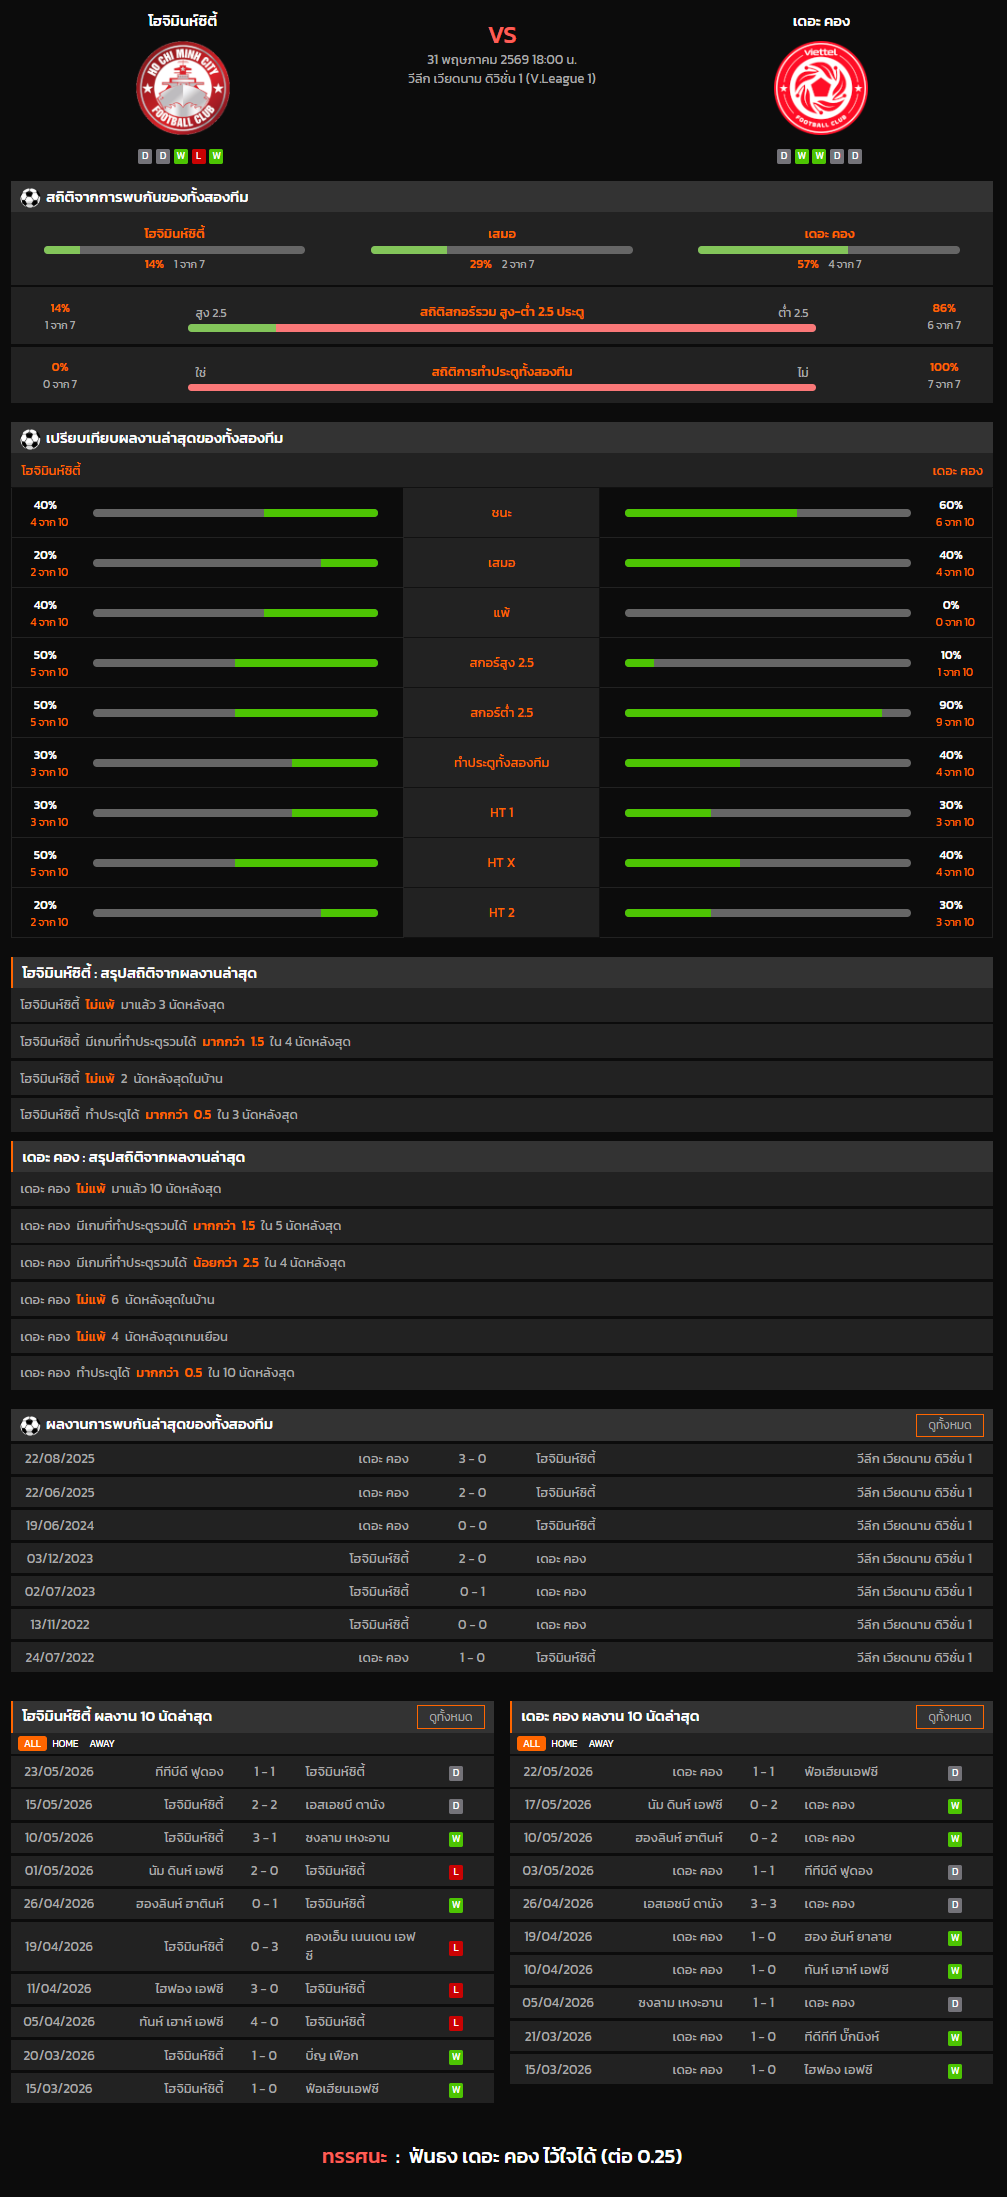Open 'ดูทั้งหมด' button for The Cong results
Screen dimensions: 1007x2197
950,1717
